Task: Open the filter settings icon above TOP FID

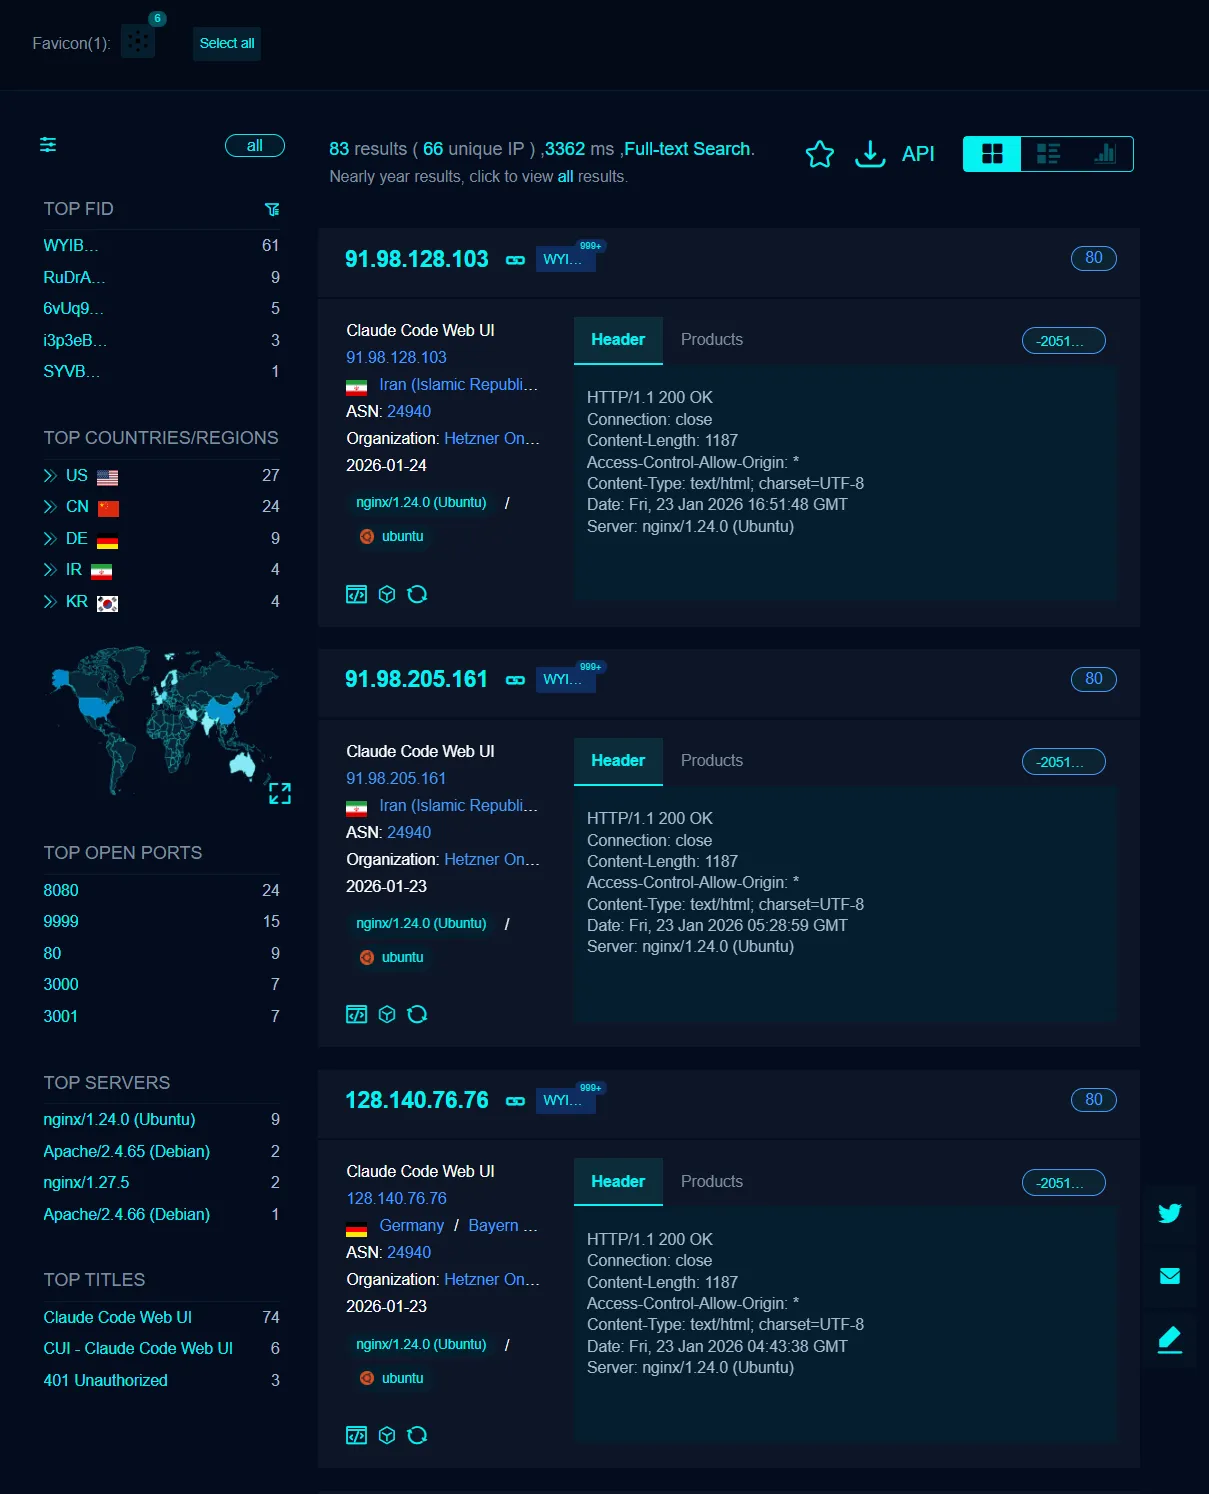Action: click(48, 144)
